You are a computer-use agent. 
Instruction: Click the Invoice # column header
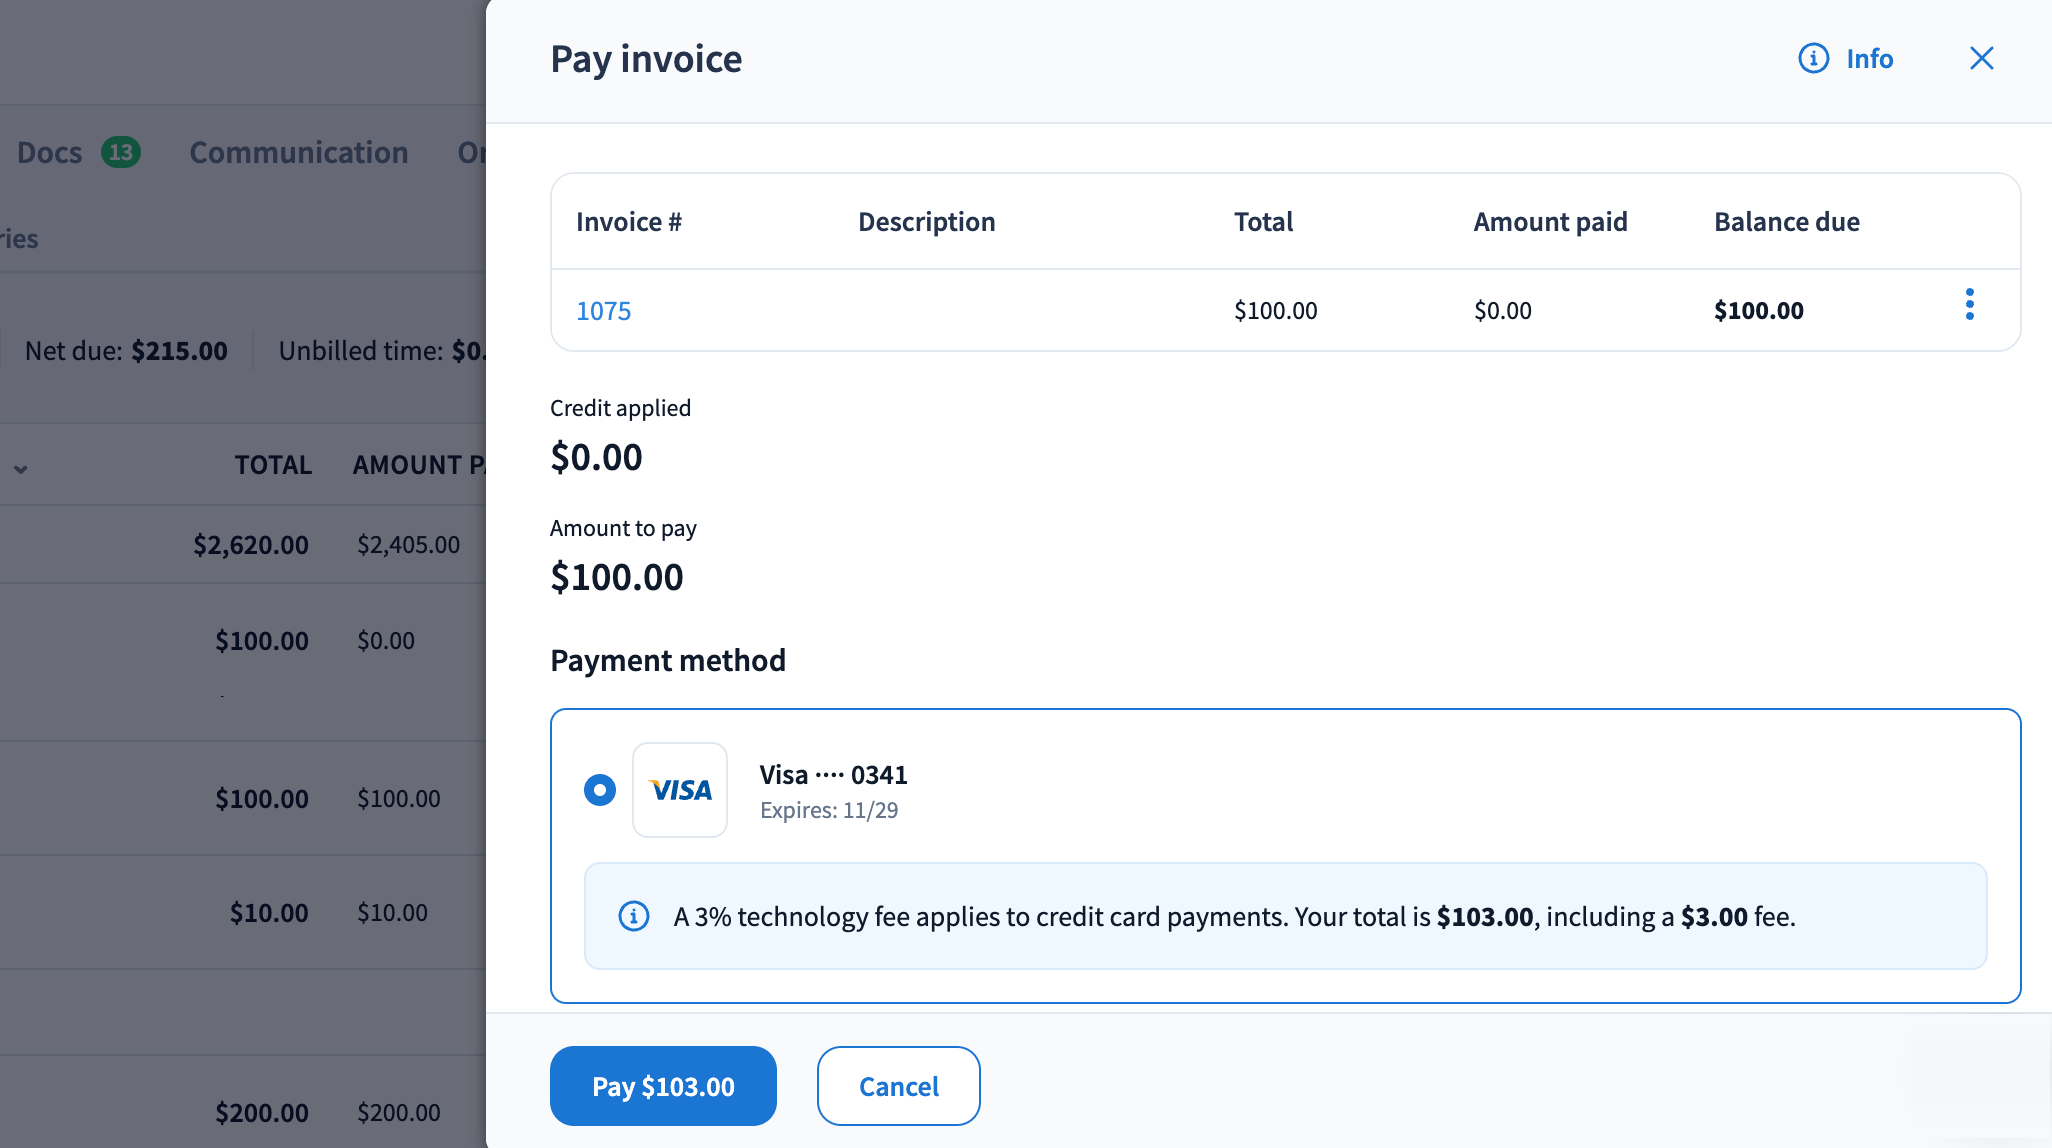point(628,222)
